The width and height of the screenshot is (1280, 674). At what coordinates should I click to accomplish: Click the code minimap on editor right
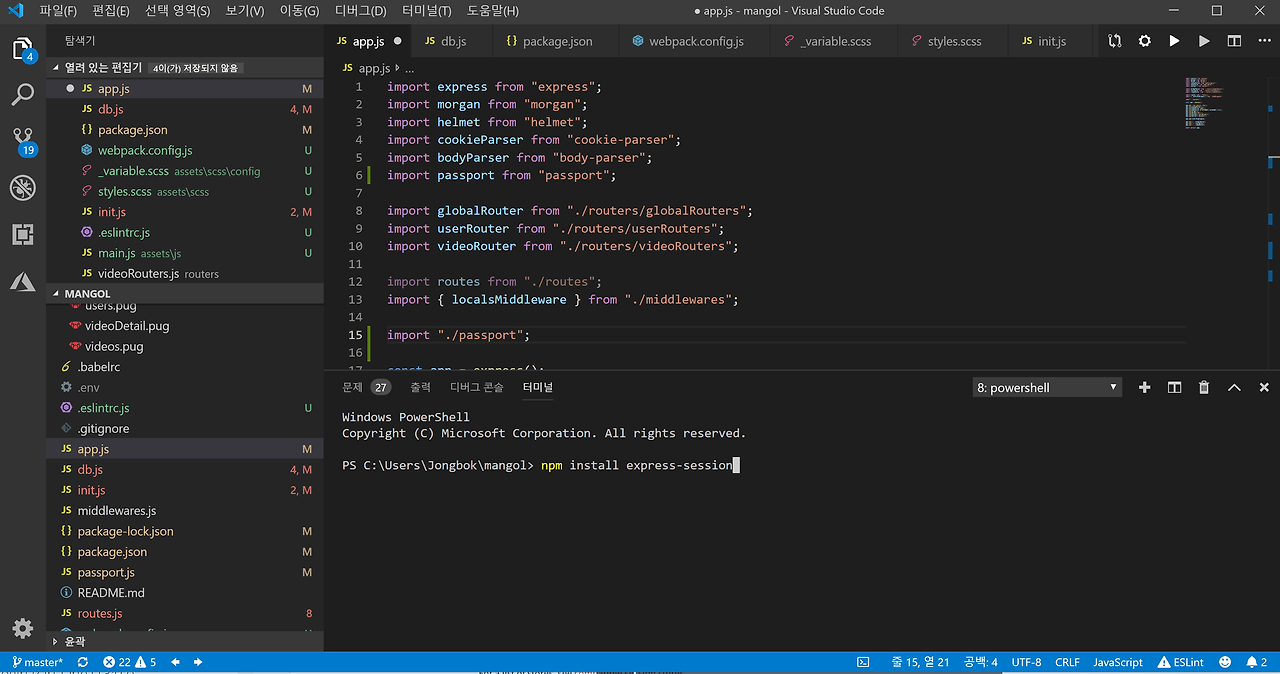(1203, 102)
